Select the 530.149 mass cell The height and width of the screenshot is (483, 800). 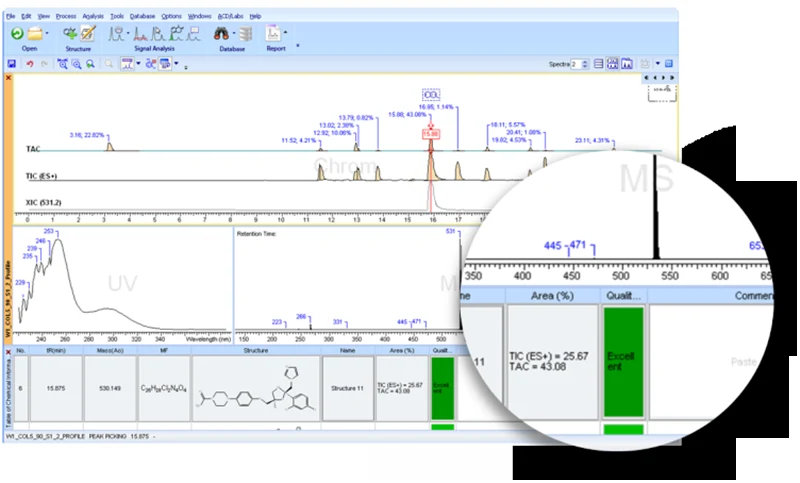click(110, 388)
